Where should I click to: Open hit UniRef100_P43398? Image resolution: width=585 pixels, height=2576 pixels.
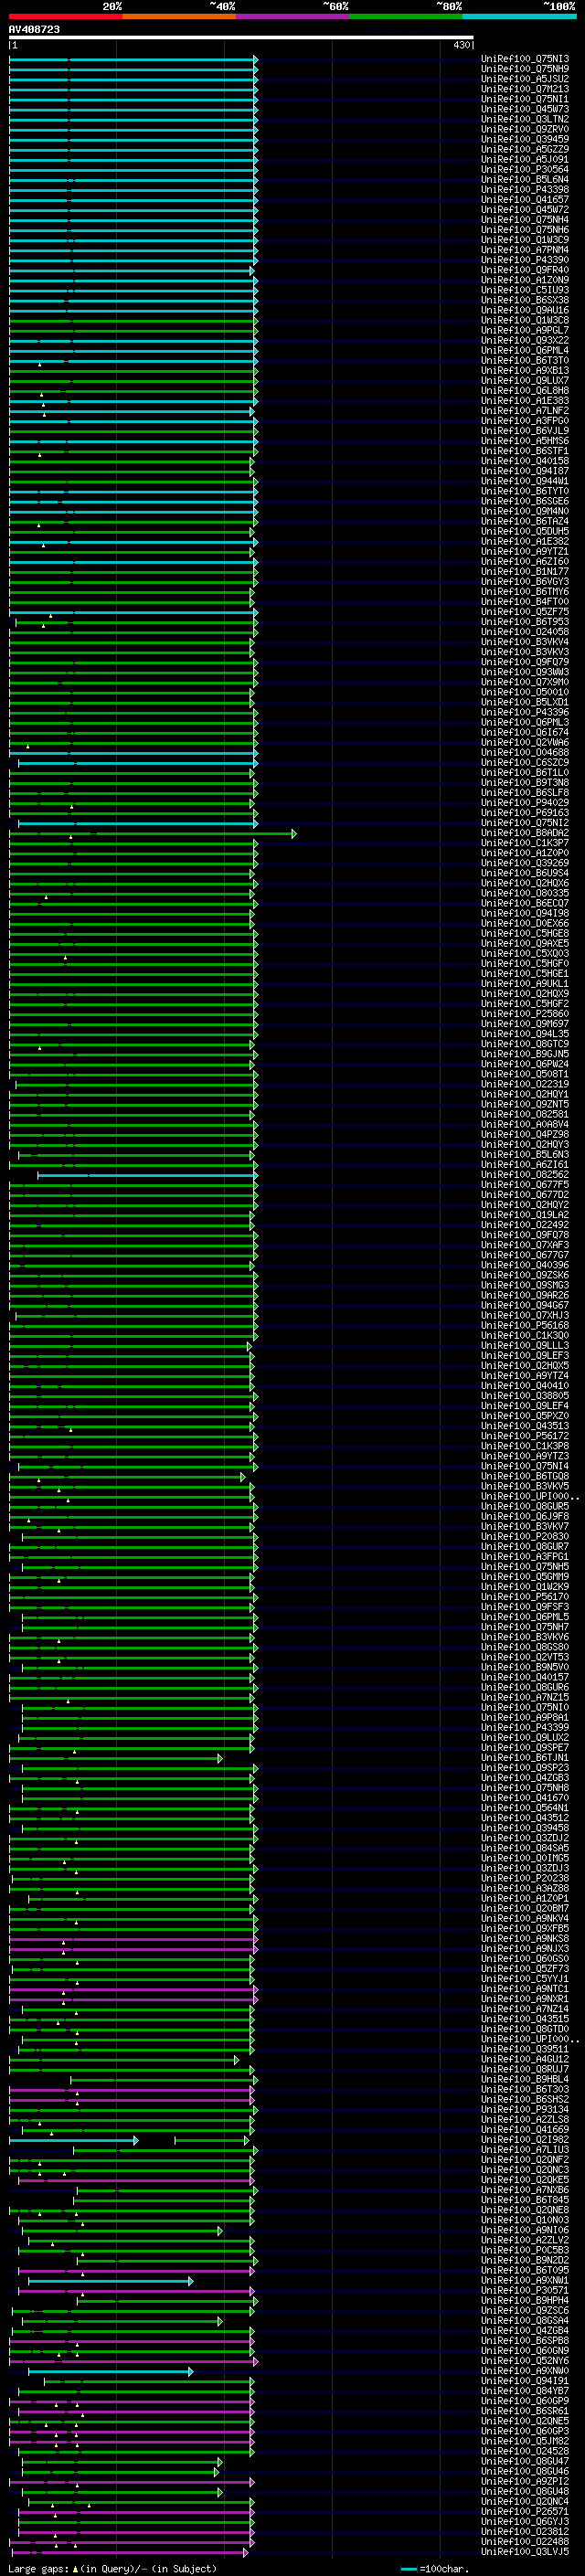click(525, 190)
